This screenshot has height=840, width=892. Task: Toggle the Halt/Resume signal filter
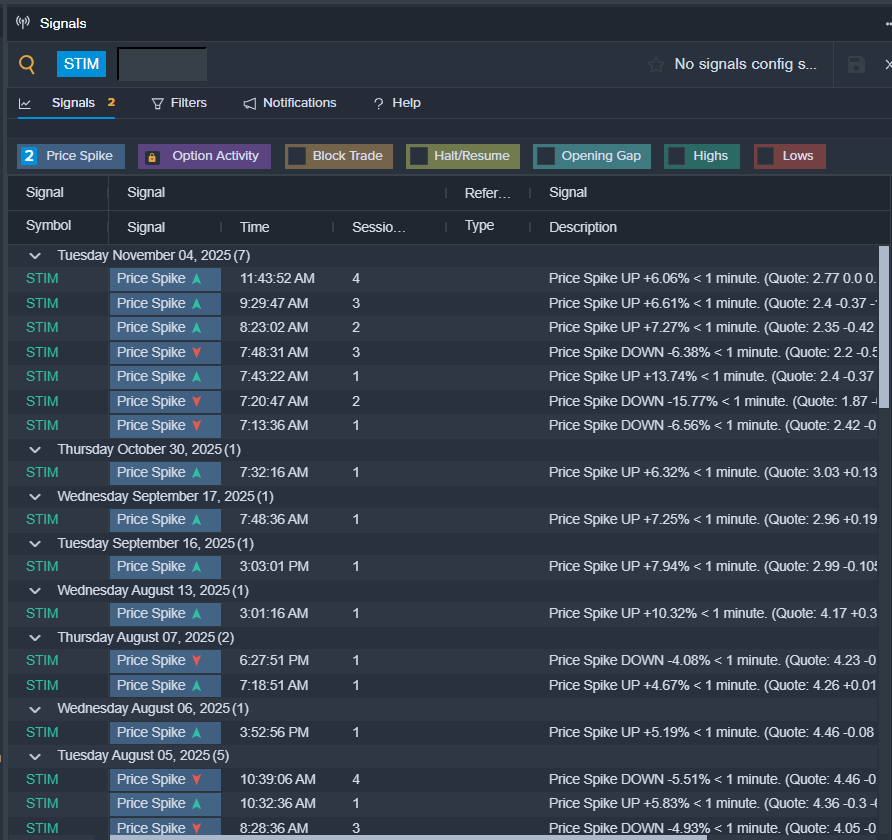pyautogui.click(x=419, y=156)
